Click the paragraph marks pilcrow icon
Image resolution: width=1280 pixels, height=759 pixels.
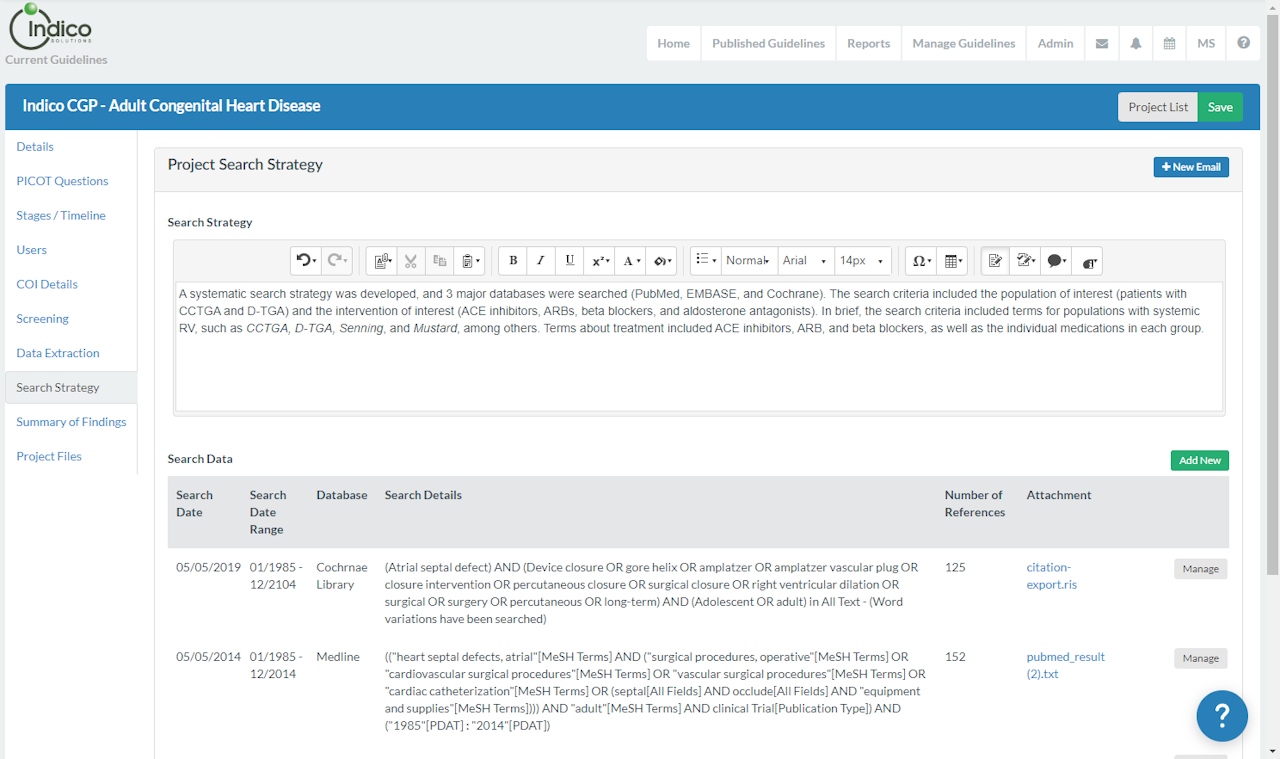pyautogui.click(x=1088, y=262)
